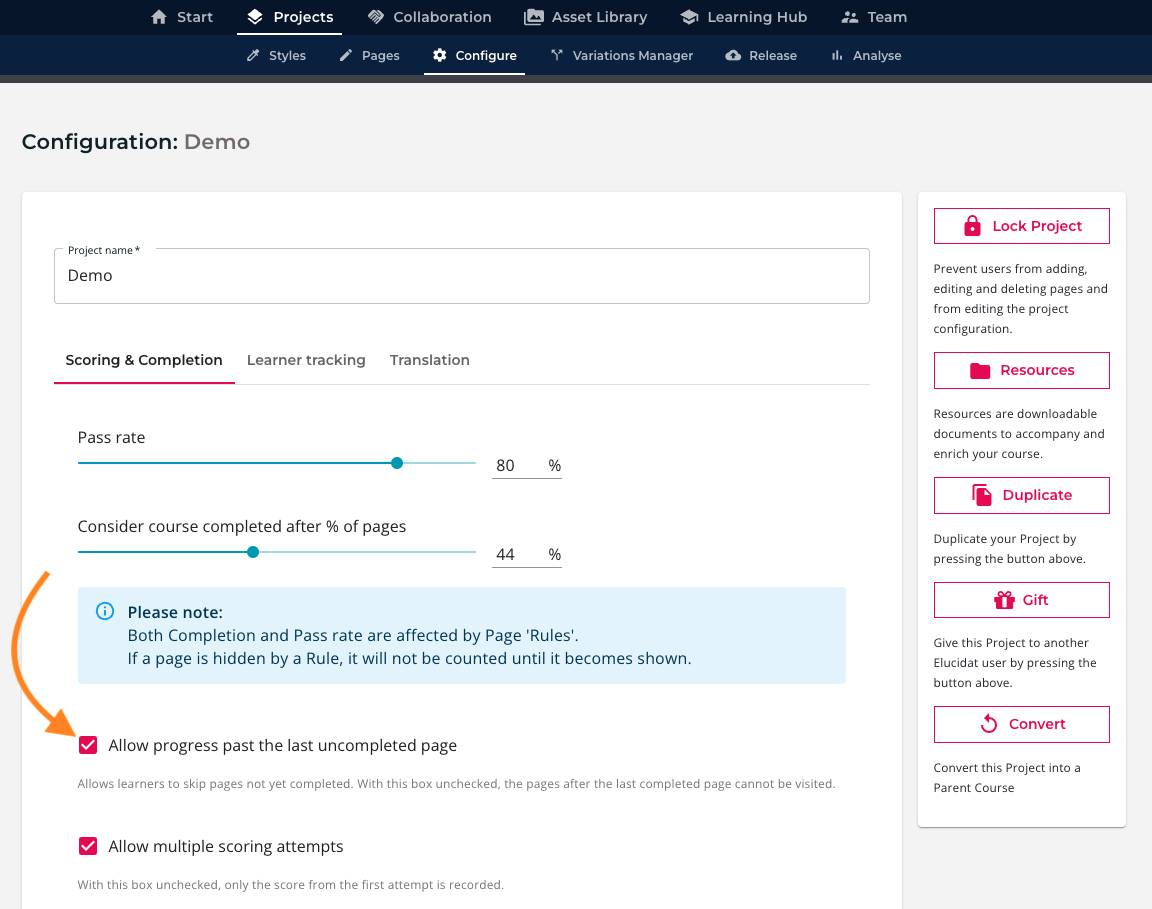Click the Team people icon

850,17
